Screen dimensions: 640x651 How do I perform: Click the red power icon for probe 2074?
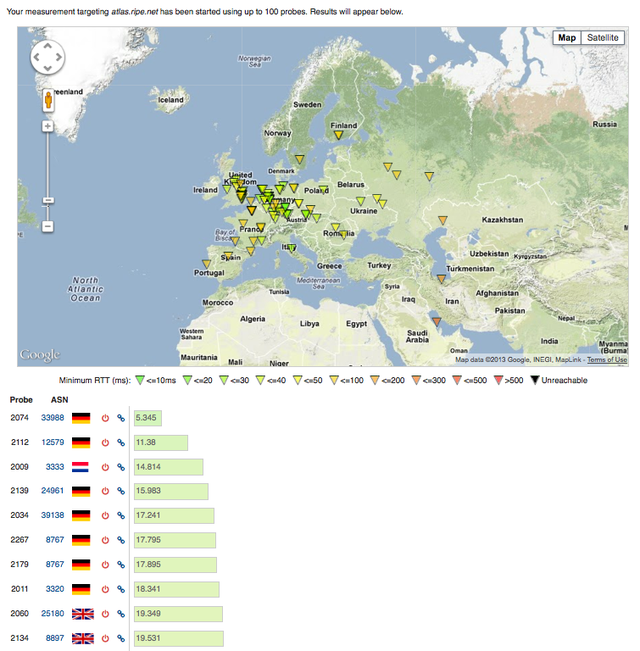click(x=105, y=418)
